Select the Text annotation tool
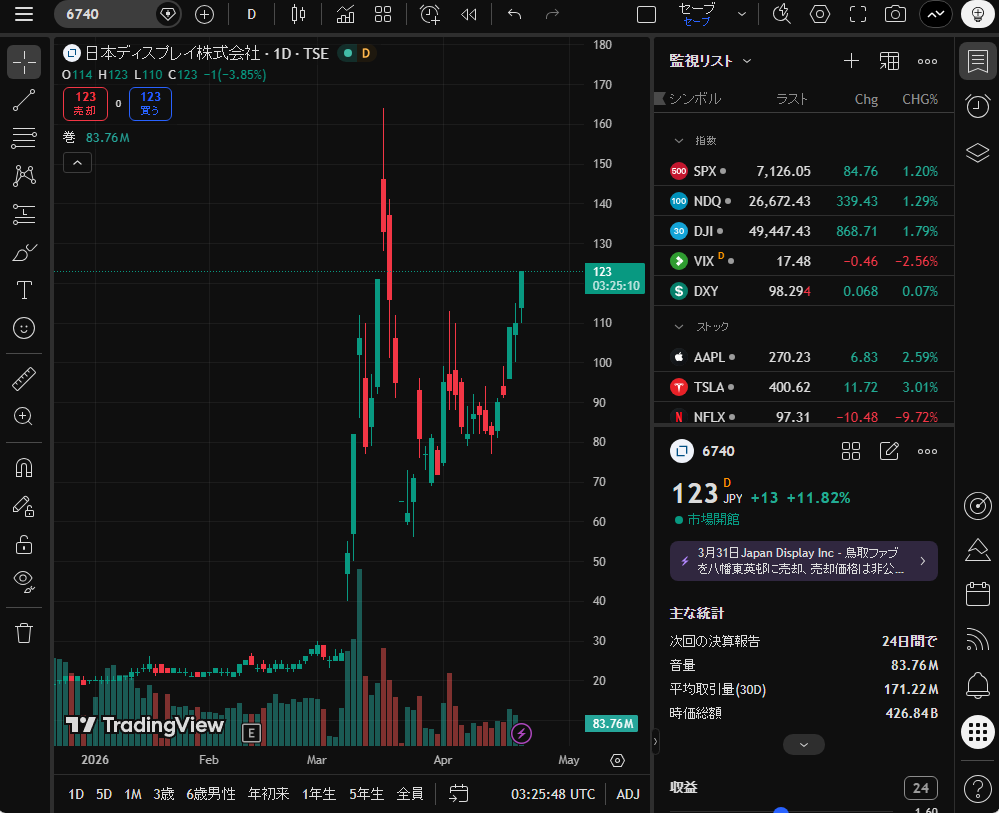The height and width of the screenshot is (813, 999). (24, 290)
